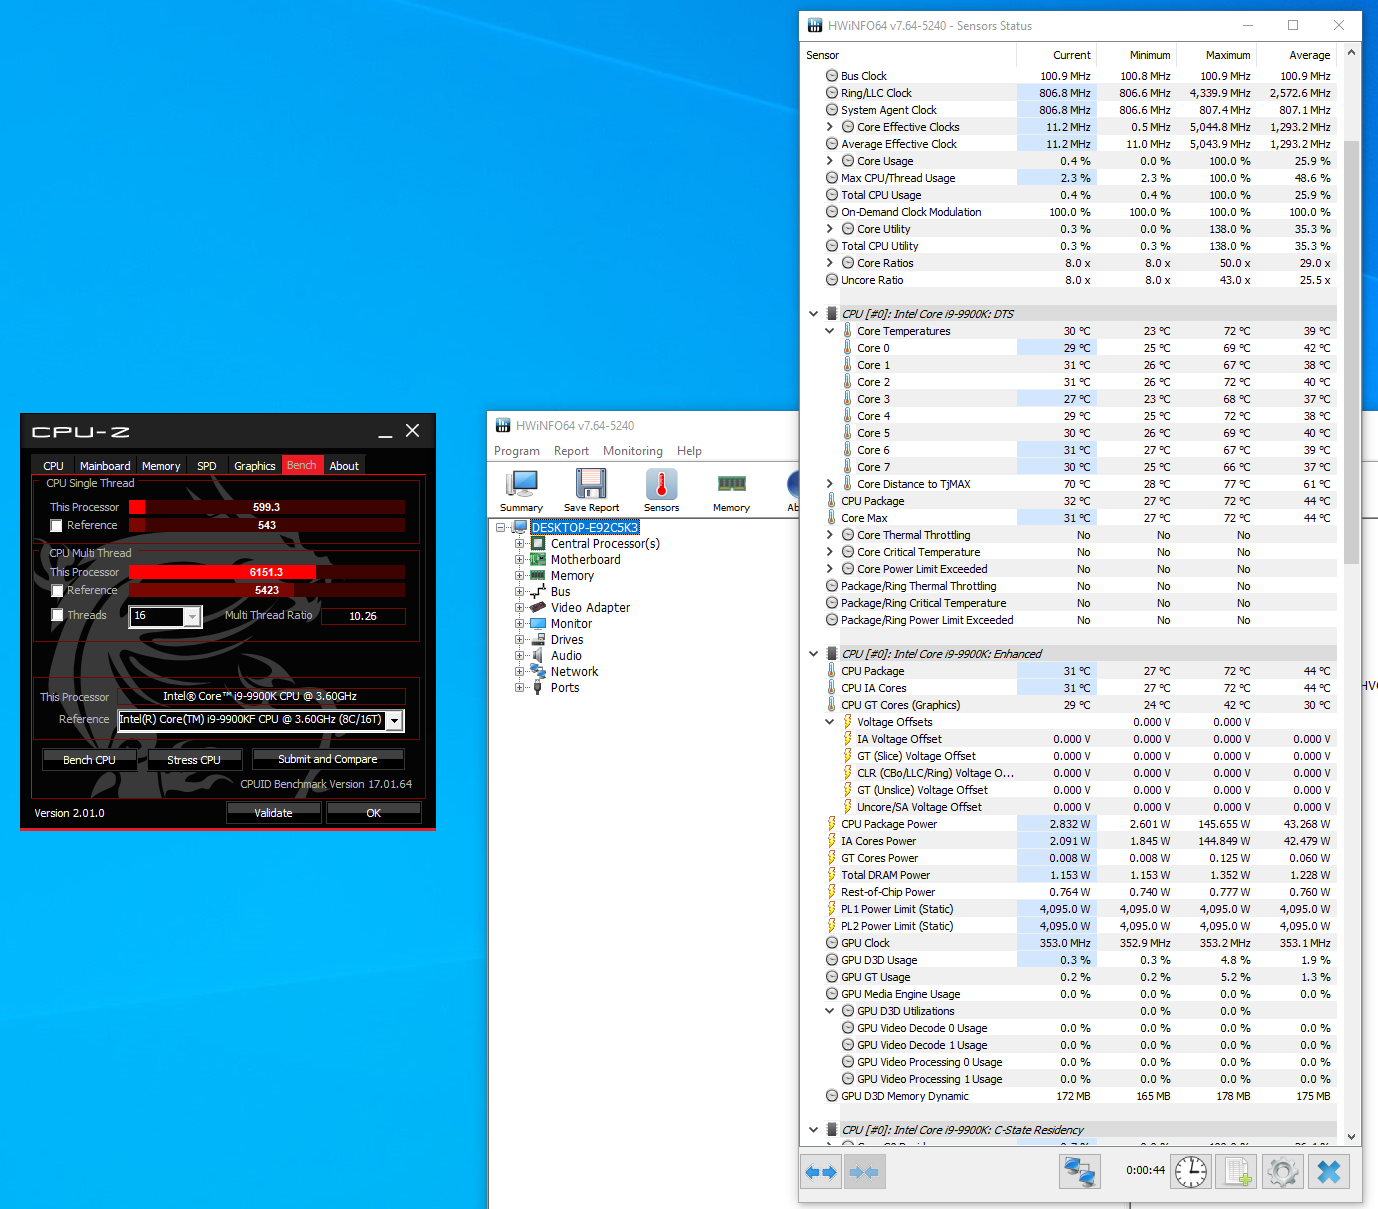Close sensors with the blue X icon
The width and height of the screenshot is (1378, 1209).
coord(1329,1171)
